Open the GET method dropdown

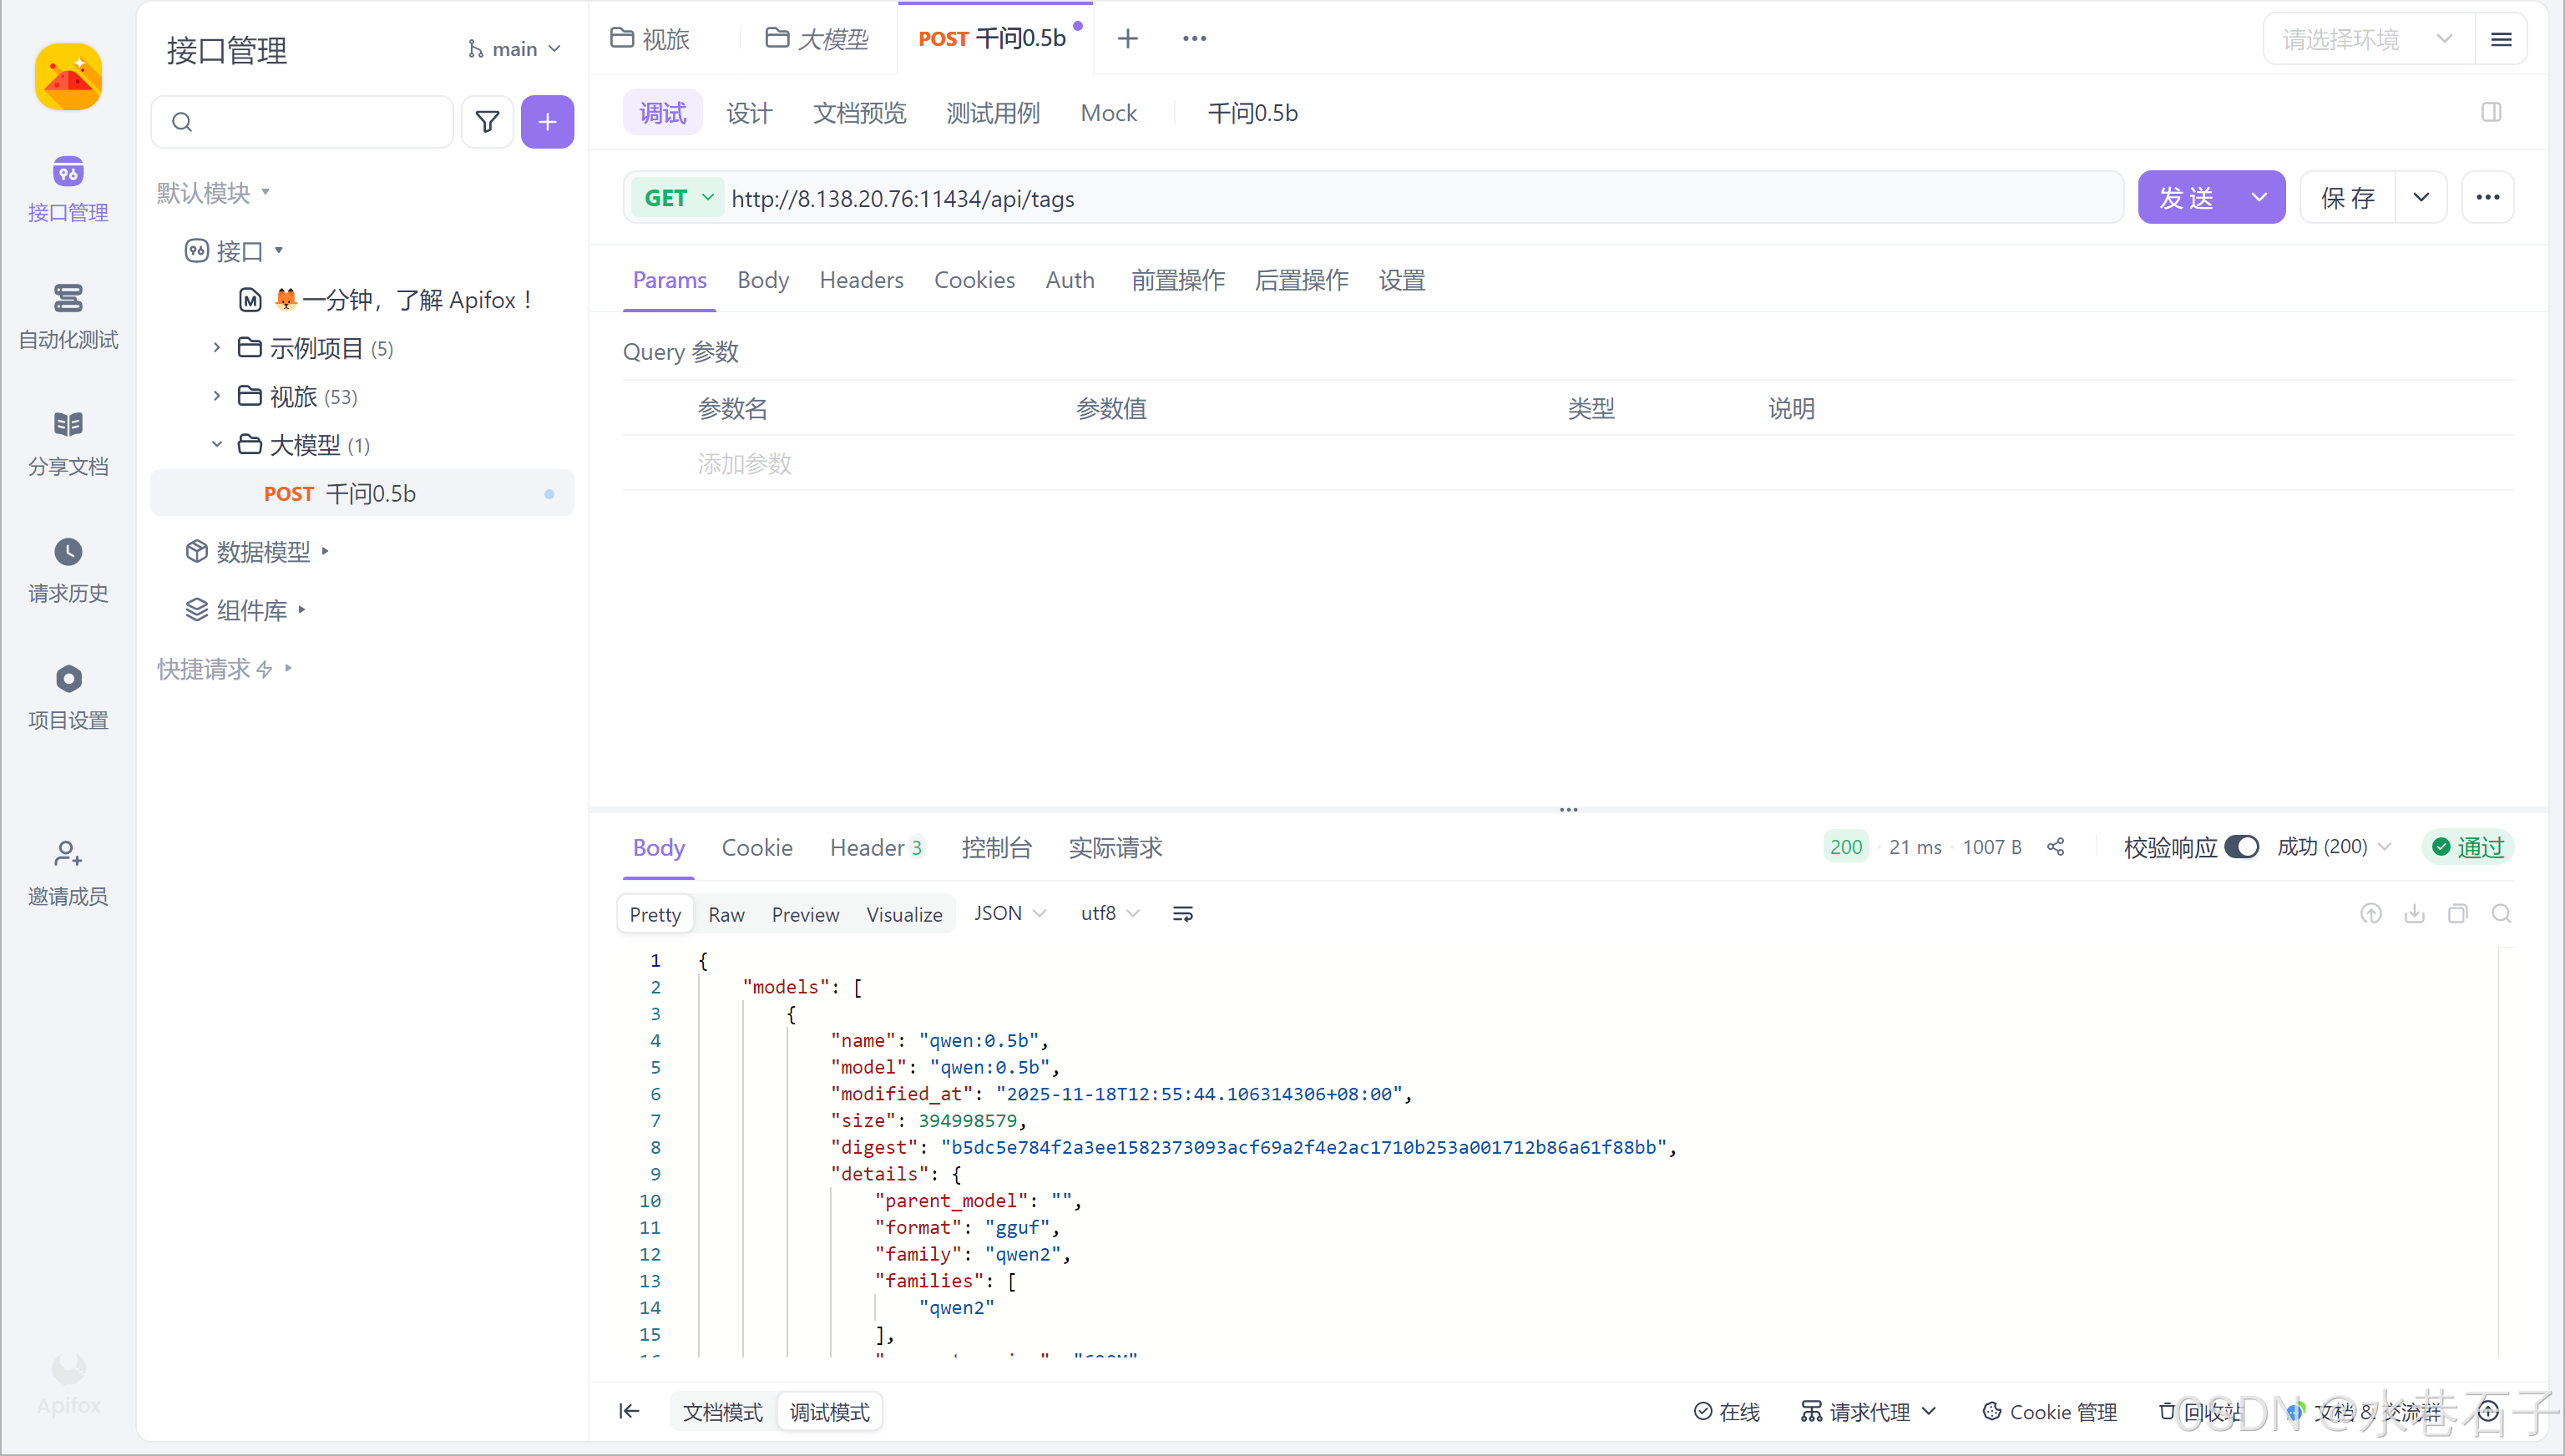[x=679, y=198]
